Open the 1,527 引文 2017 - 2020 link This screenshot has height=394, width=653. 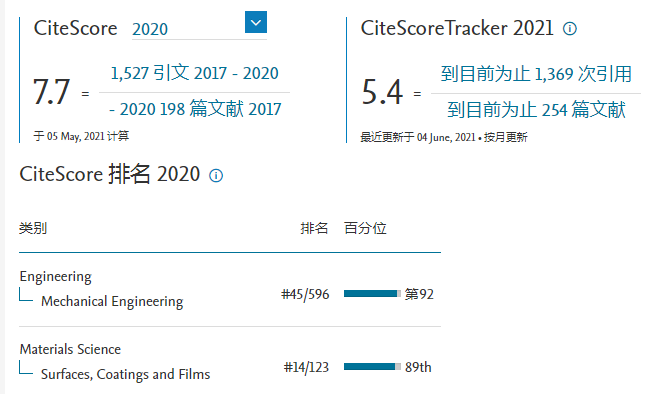[194, 73]
